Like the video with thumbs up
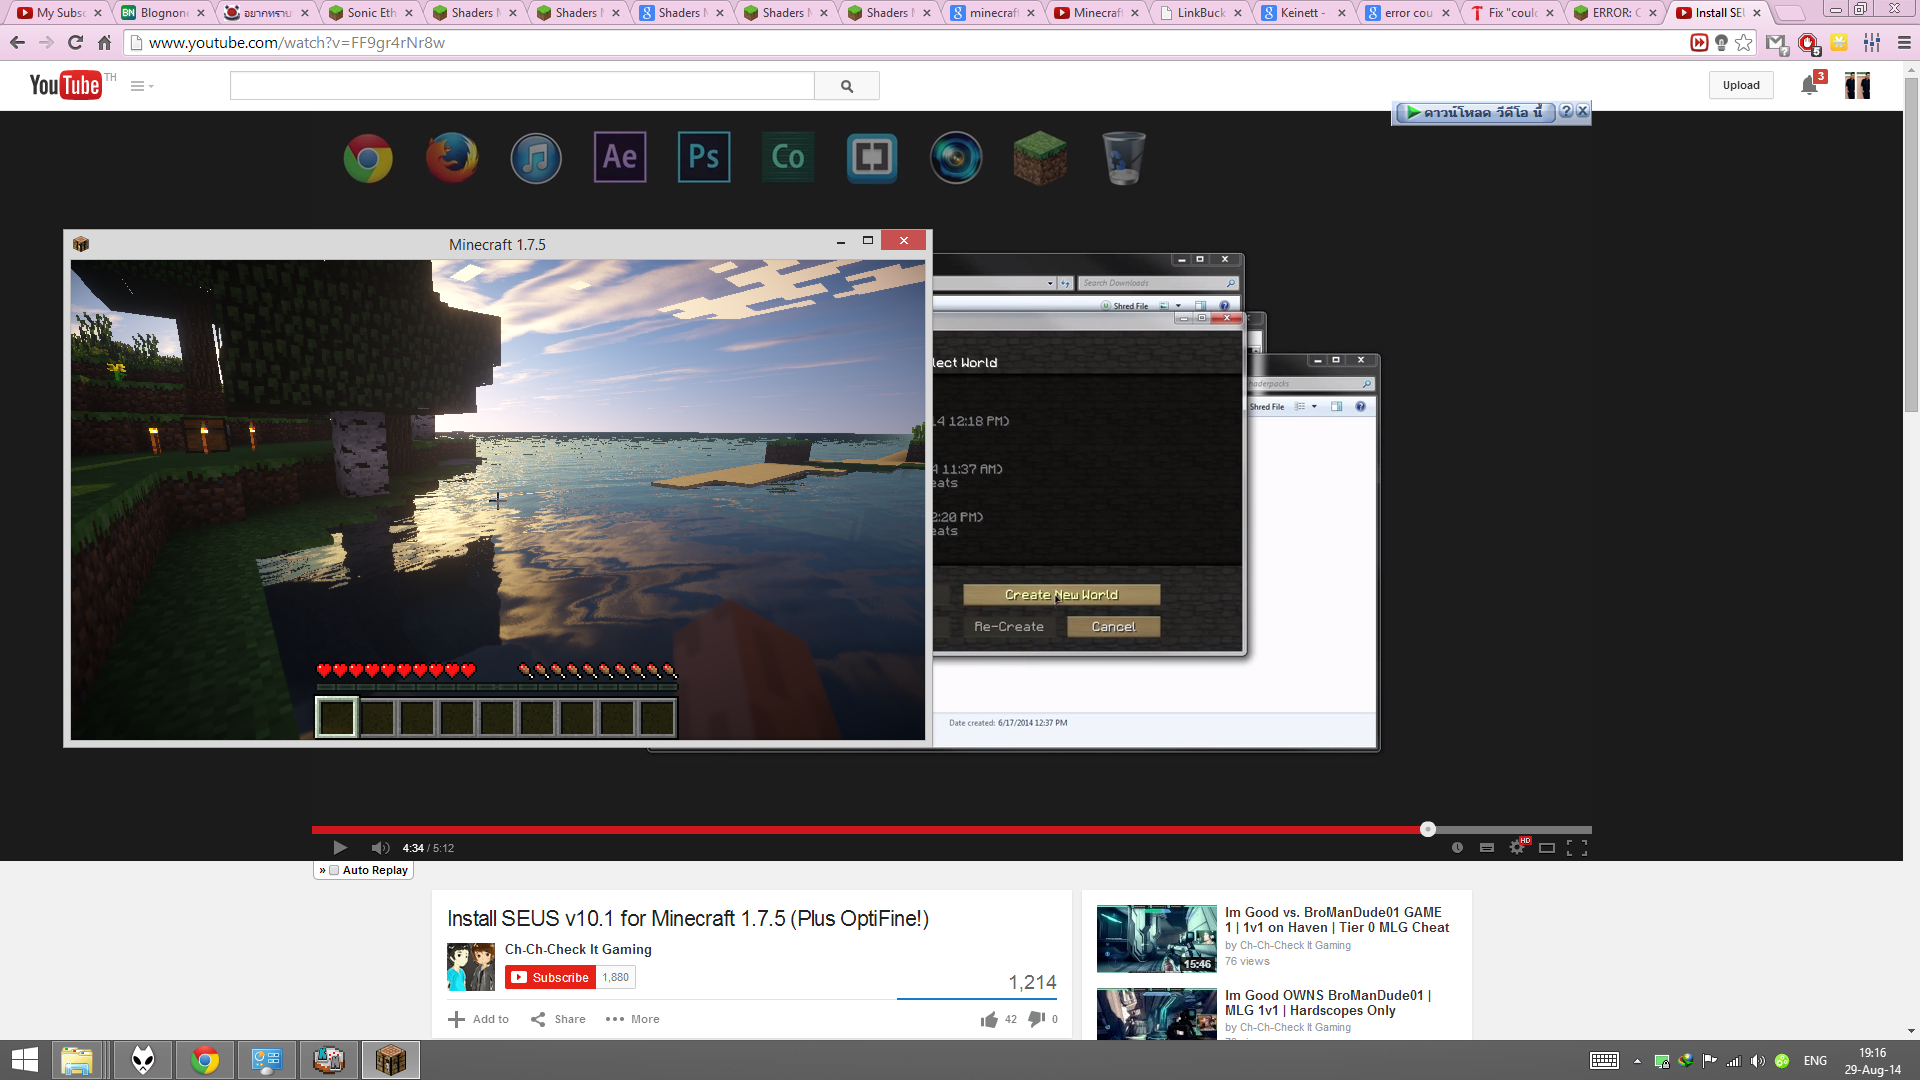1920x1080 pixels. tap(989, 1019)
